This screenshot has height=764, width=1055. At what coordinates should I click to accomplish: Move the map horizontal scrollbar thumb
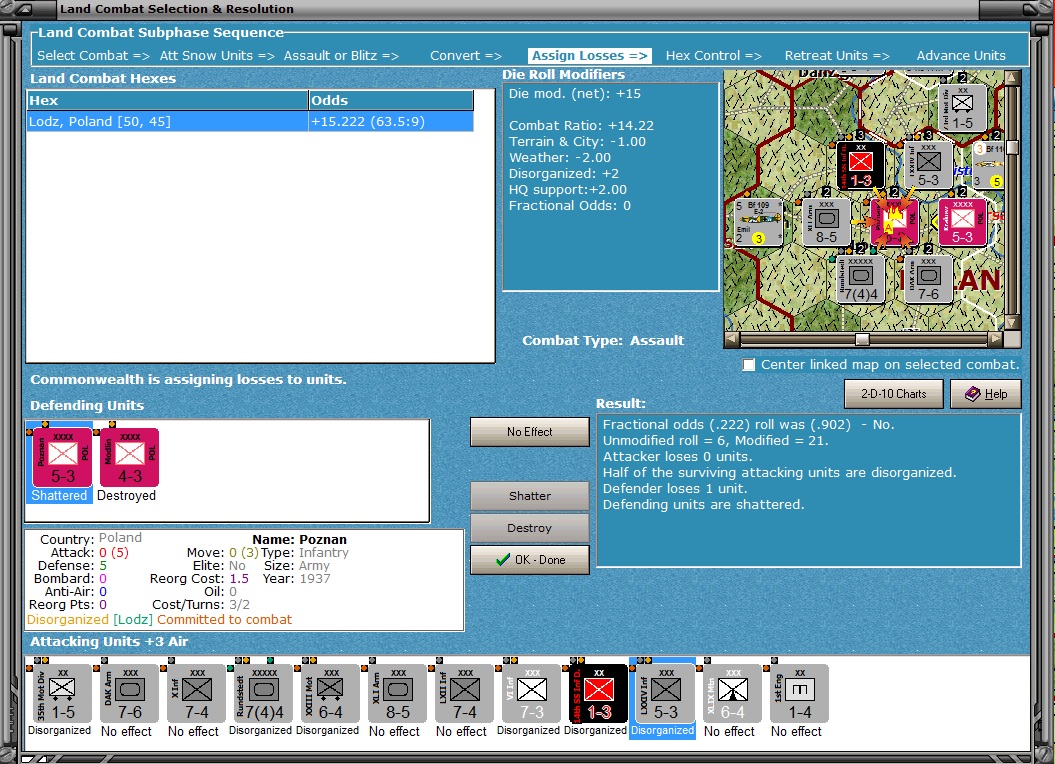pyautogui.click(x=862, y=339)
